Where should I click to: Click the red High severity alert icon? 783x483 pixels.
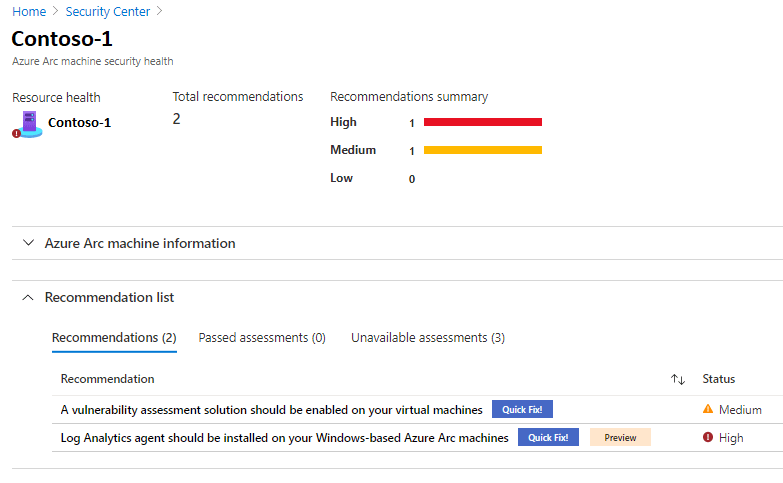(x=708, y=437)
